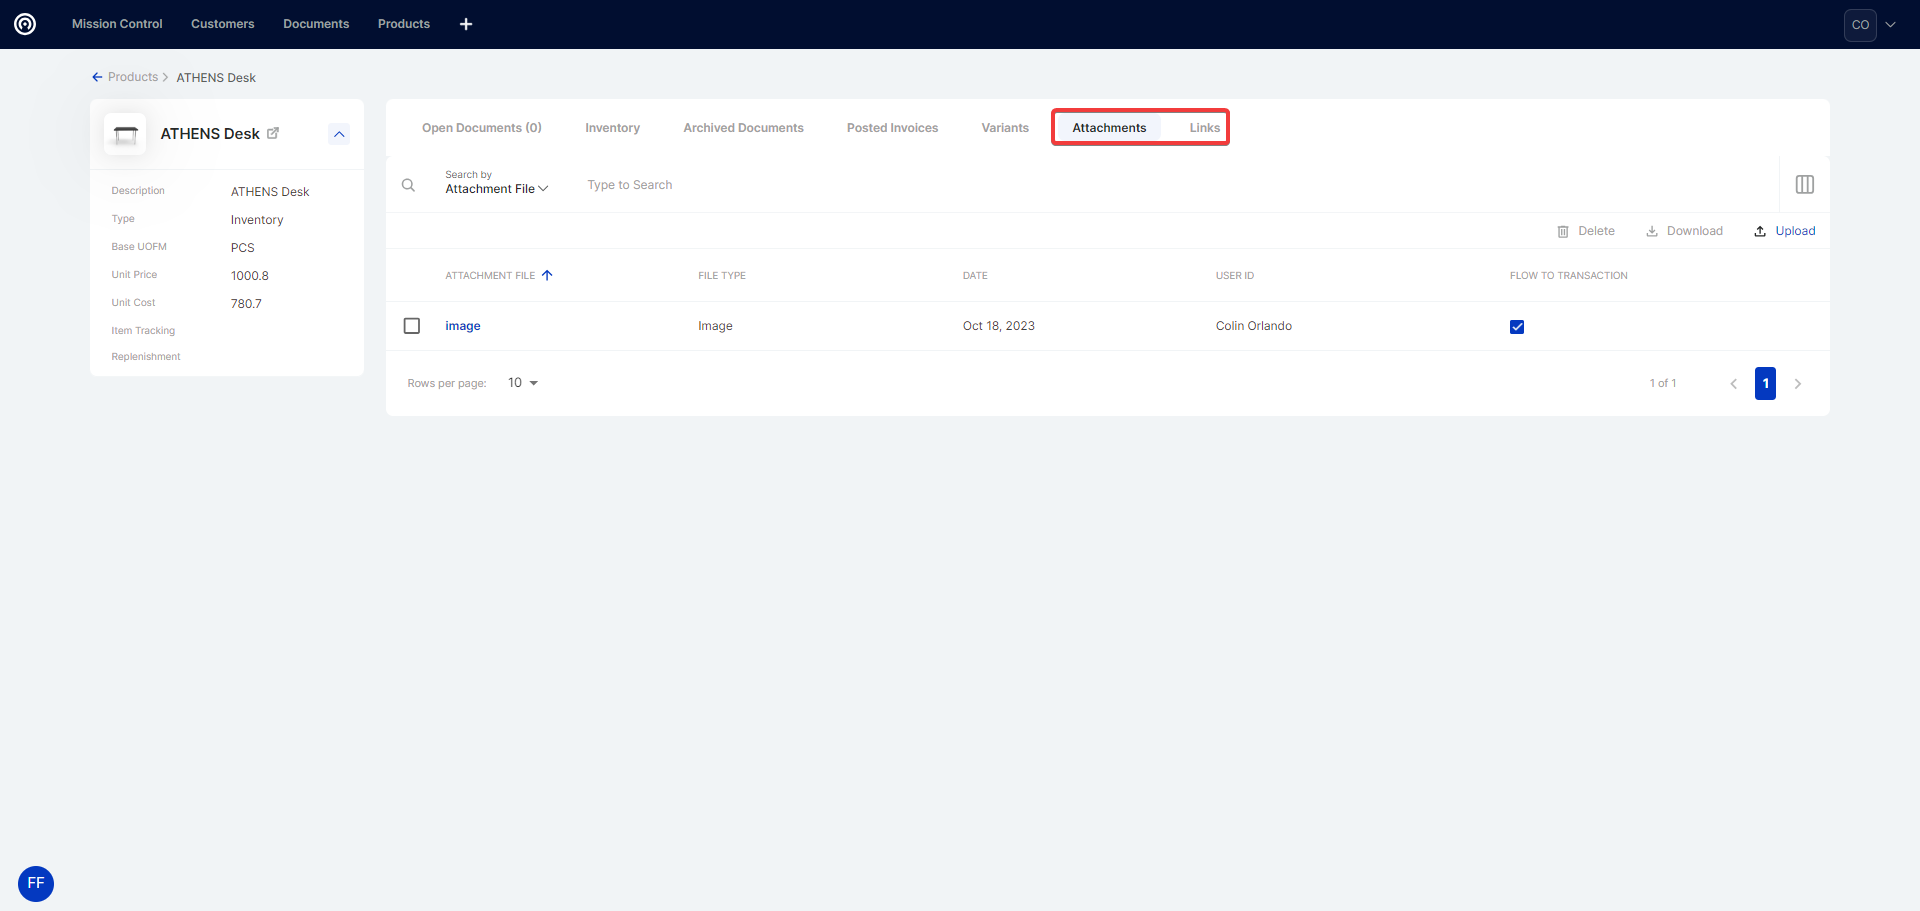Go to next page arrow
This screenshot has width=1920, height=911.
[1797, 384]
